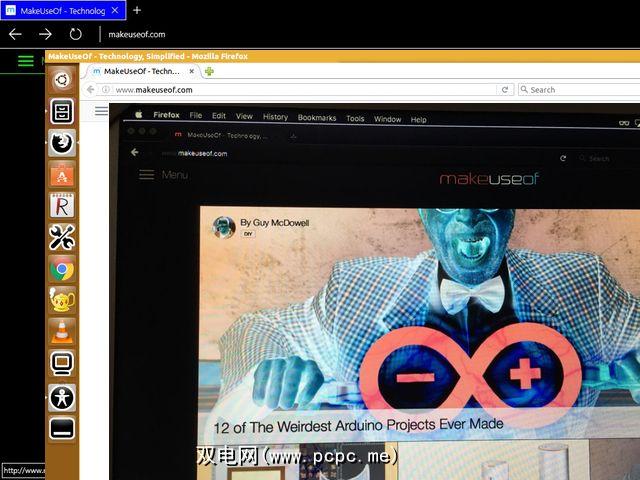The width and height of the screenshot is (640, 480).
Task: Click the DIY category tag
Action: [248, 234]
